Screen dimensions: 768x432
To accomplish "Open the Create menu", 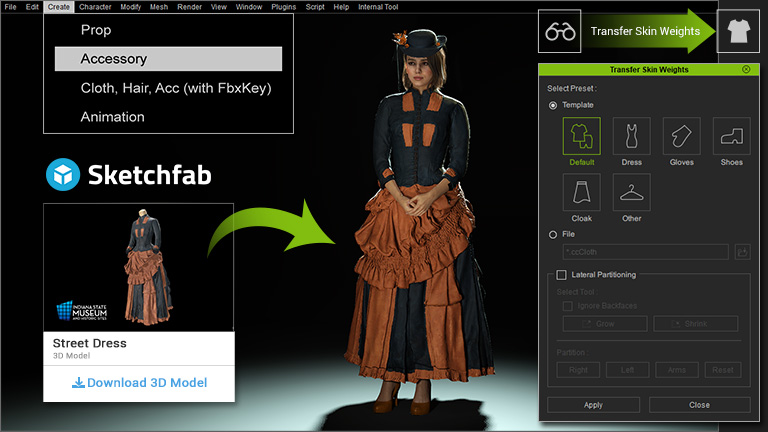I will tap(58, 7).
